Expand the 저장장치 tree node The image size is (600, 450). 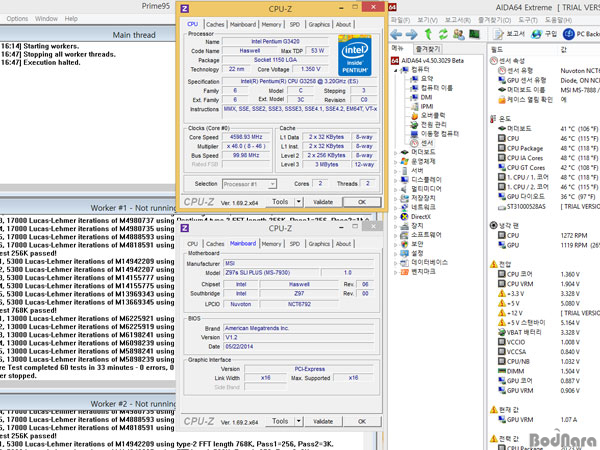coord(396,198)
